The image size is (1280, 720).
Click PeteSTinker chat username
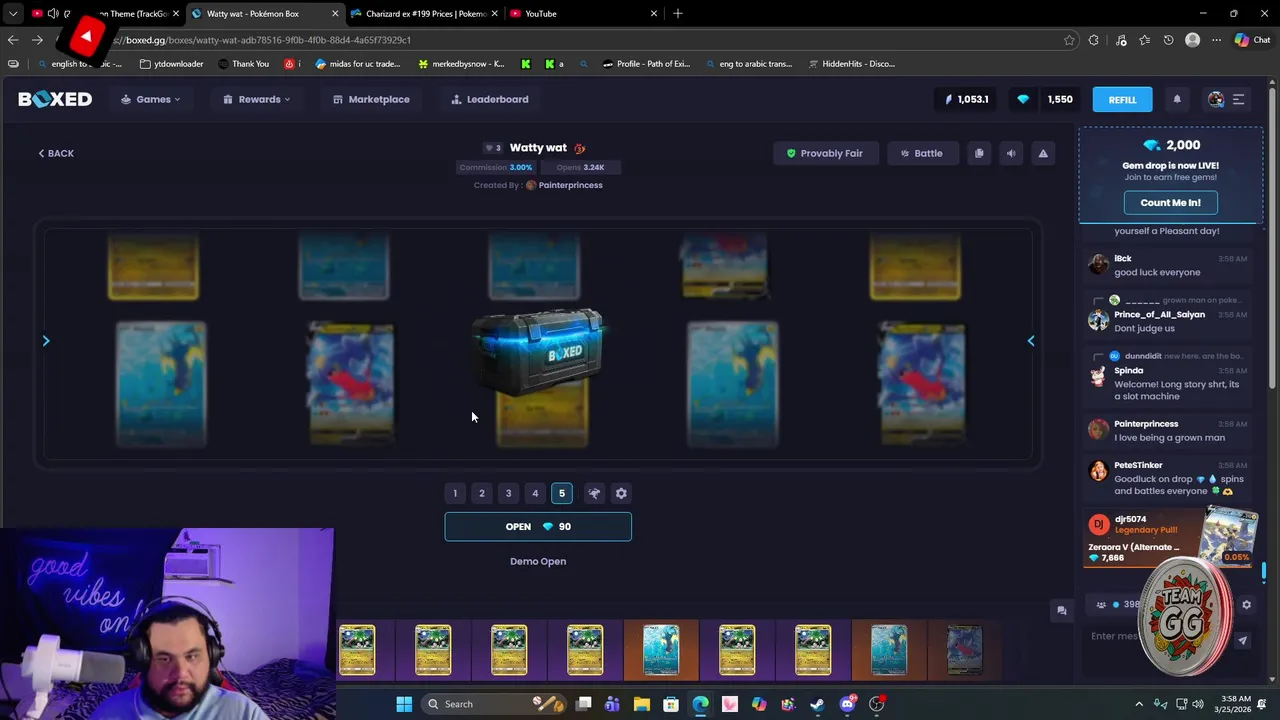(1138, 465)
